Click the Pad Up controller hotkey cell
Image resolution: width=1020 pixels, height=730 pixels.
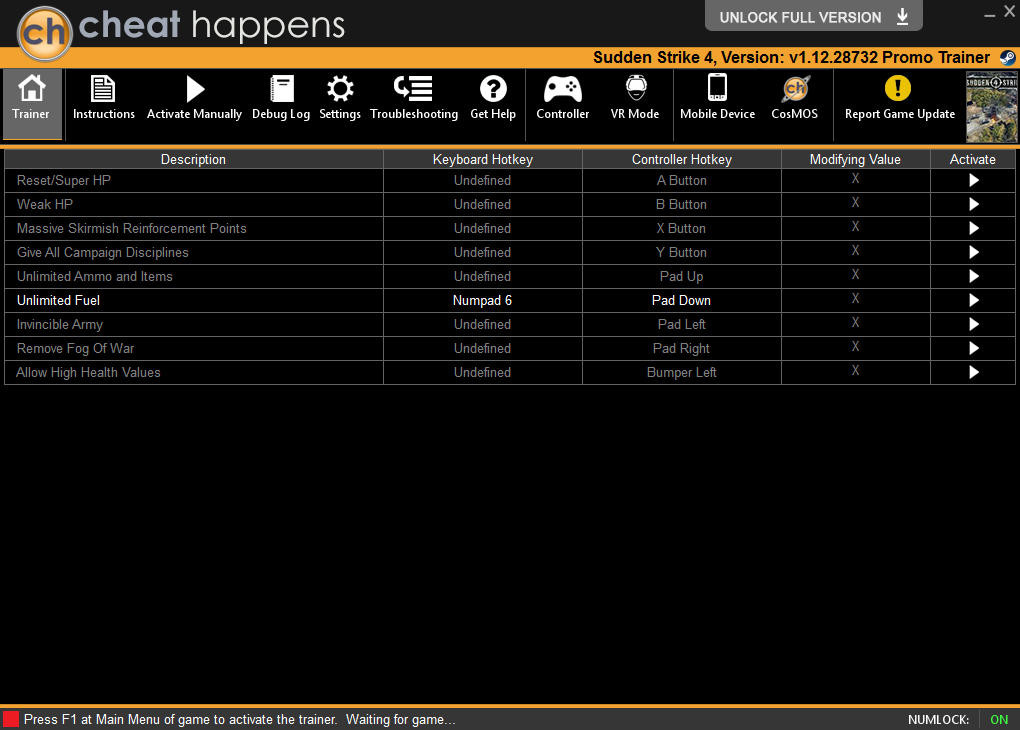click(682, 277)
